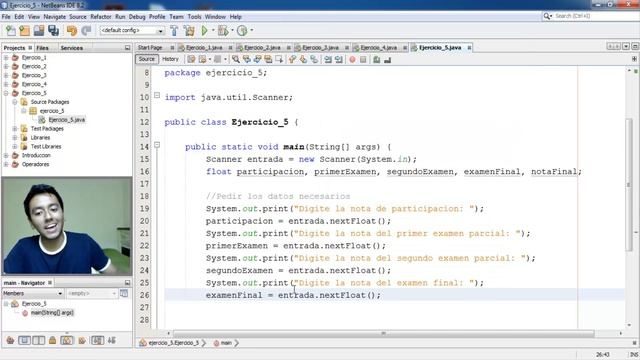
Task: Expand the Ejercicio_1 project node
Action: coord(6,58)
